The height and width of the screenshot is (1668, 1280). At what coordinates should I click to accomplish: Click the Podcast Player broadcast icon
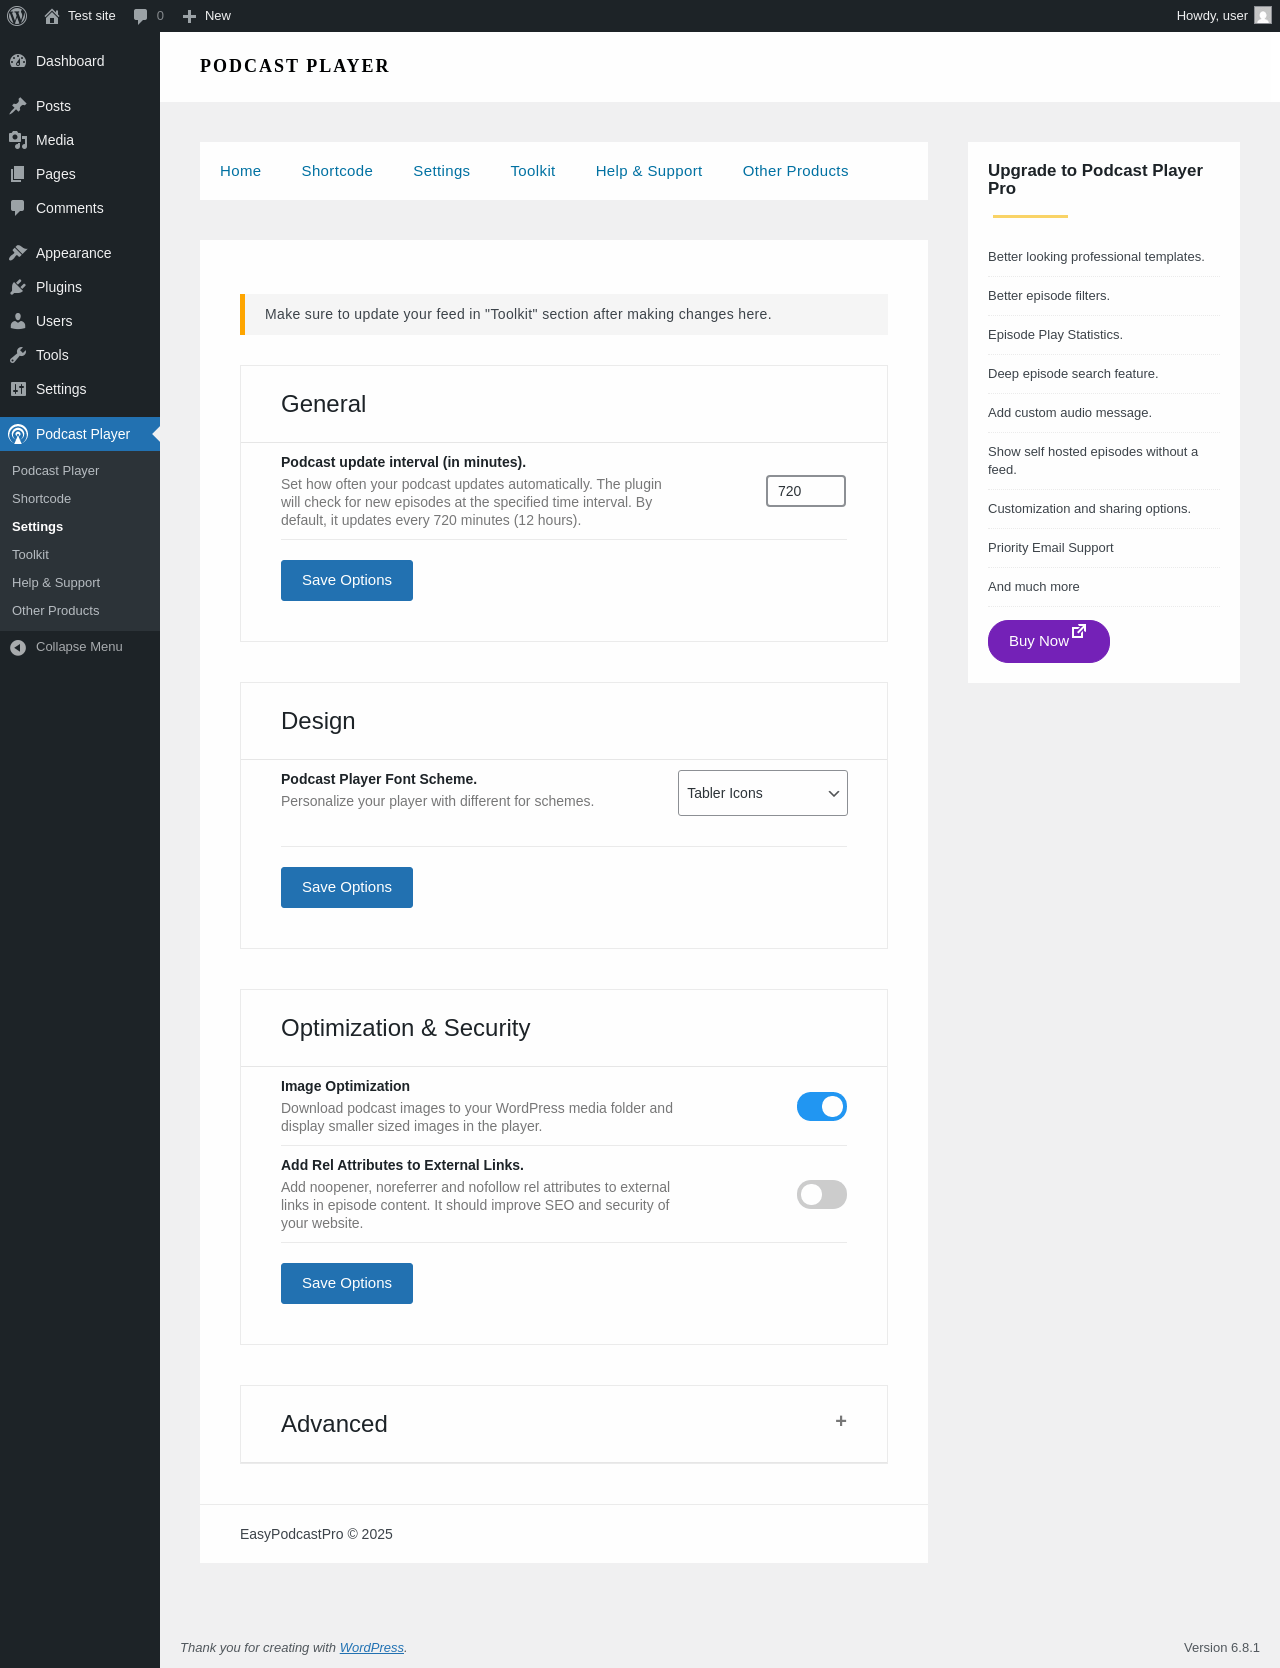point(18,434)
